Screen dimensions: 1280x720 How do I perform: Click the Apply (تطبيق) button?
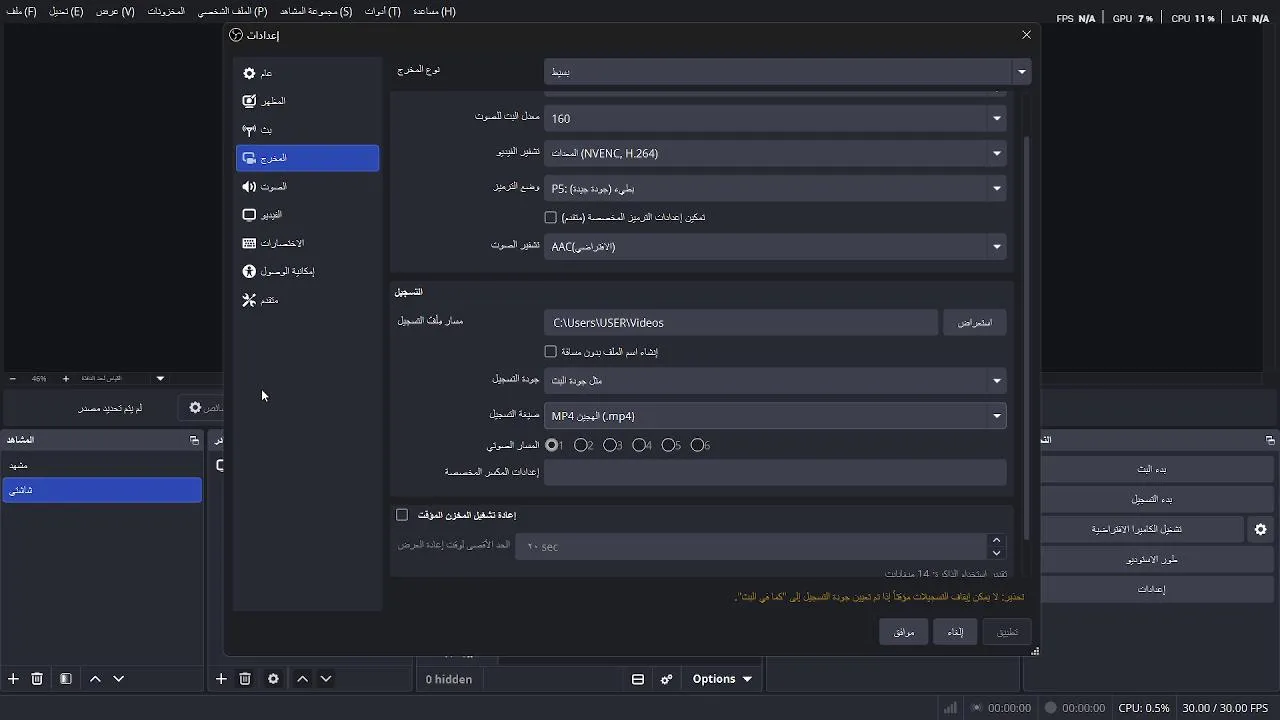pyautogui.click(x=1006, y=632)
